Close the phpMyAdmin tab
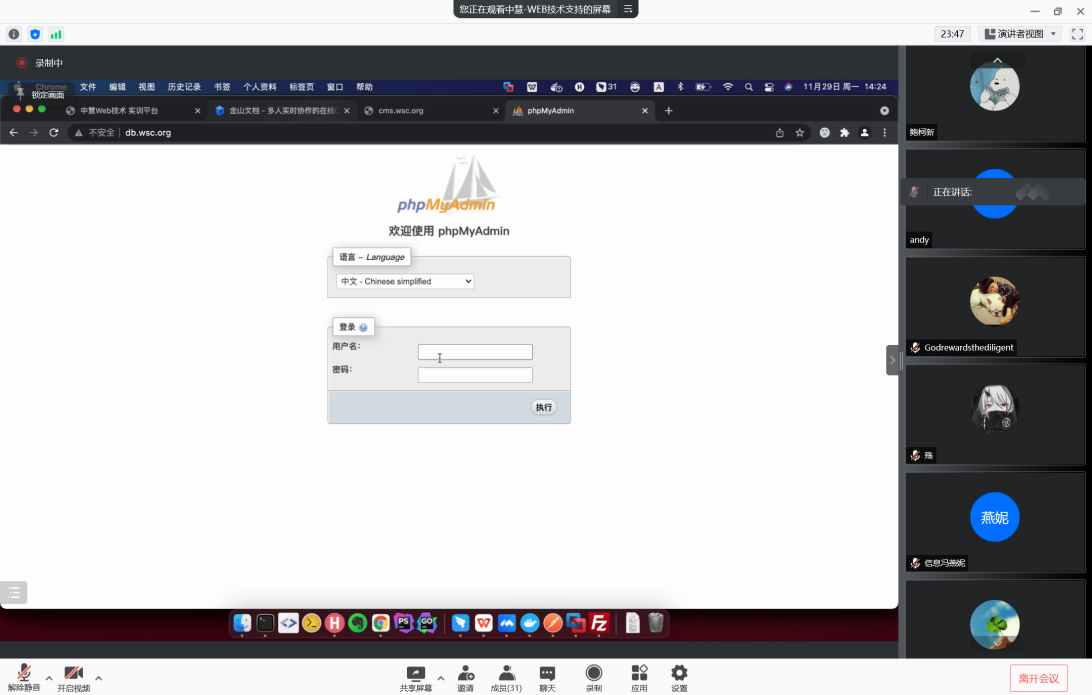The height and width of the screenshot is (695, 1092). (645, 111)
